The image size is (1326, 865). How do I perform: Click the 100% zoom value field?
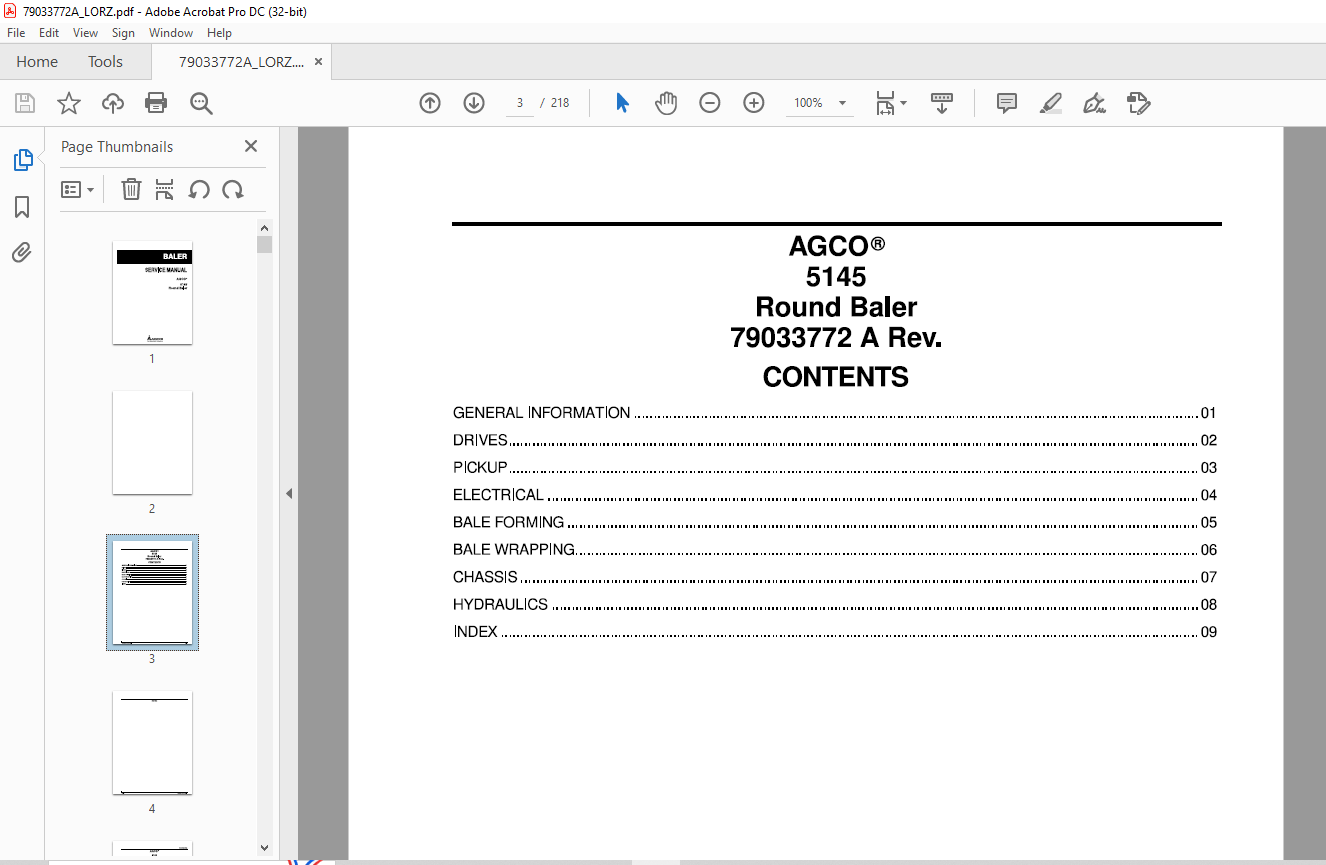coord(808,103)
